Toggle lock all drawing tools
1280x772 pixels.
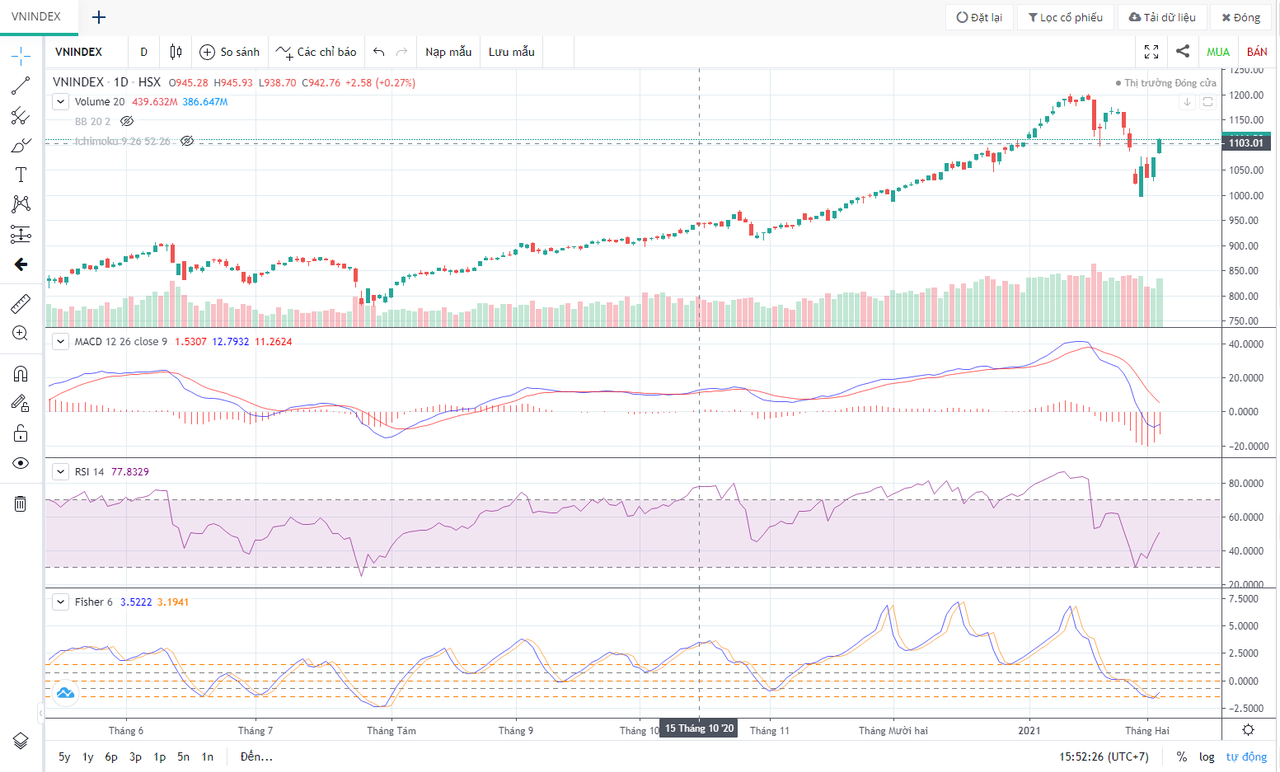click(x=20, y=433)
